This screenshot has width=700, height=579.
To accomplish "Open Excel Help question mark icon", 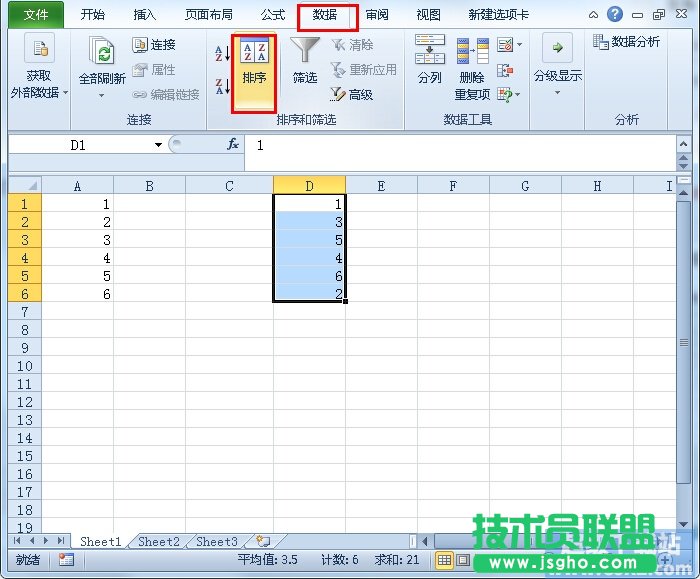I will pos(615,14).
